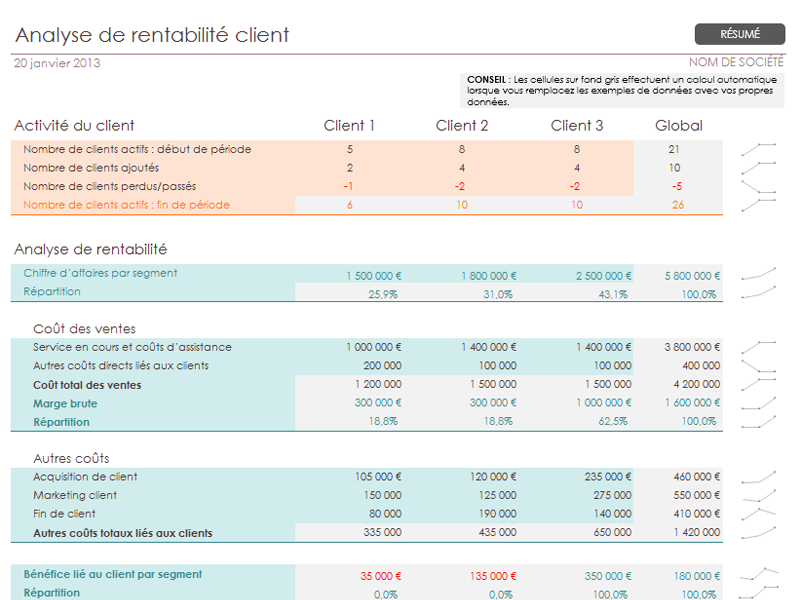
Task: Click sparkline for 'Service en cours' row
Action: [759, 347]
